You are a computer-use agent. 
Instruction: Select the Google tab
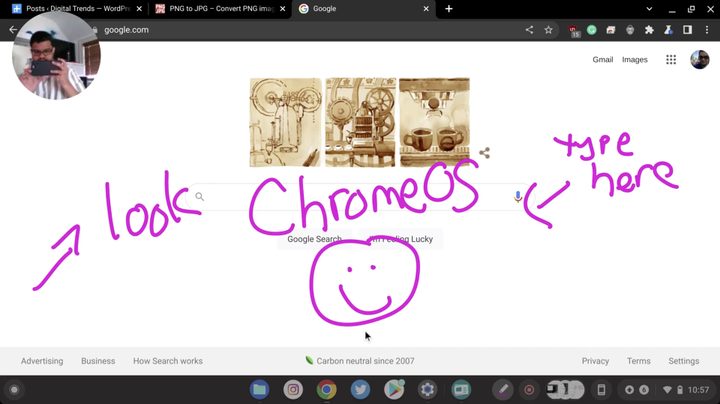point(363,9)
